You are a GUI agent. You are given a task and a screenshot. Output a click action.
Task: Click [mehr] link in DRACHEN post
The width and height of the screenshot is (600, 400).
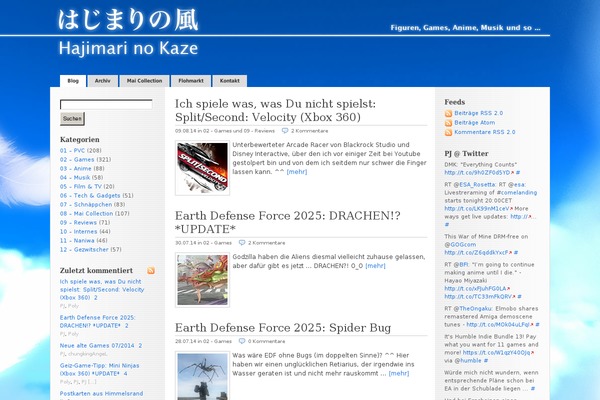(375, 266)
